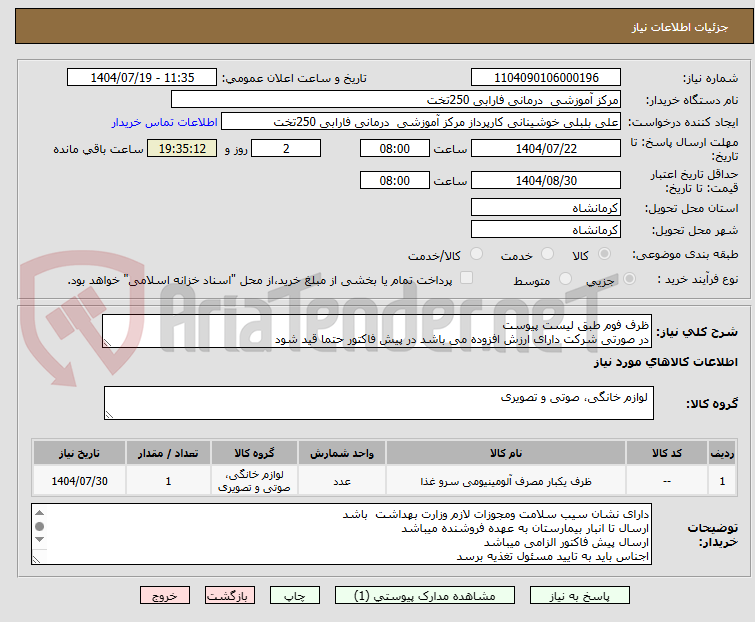The height and width of the screenshot is (622, 755).
Task: Click scroll-up arrow in buyer notes box
Action: pyautogui.click(x=40, y=513)
